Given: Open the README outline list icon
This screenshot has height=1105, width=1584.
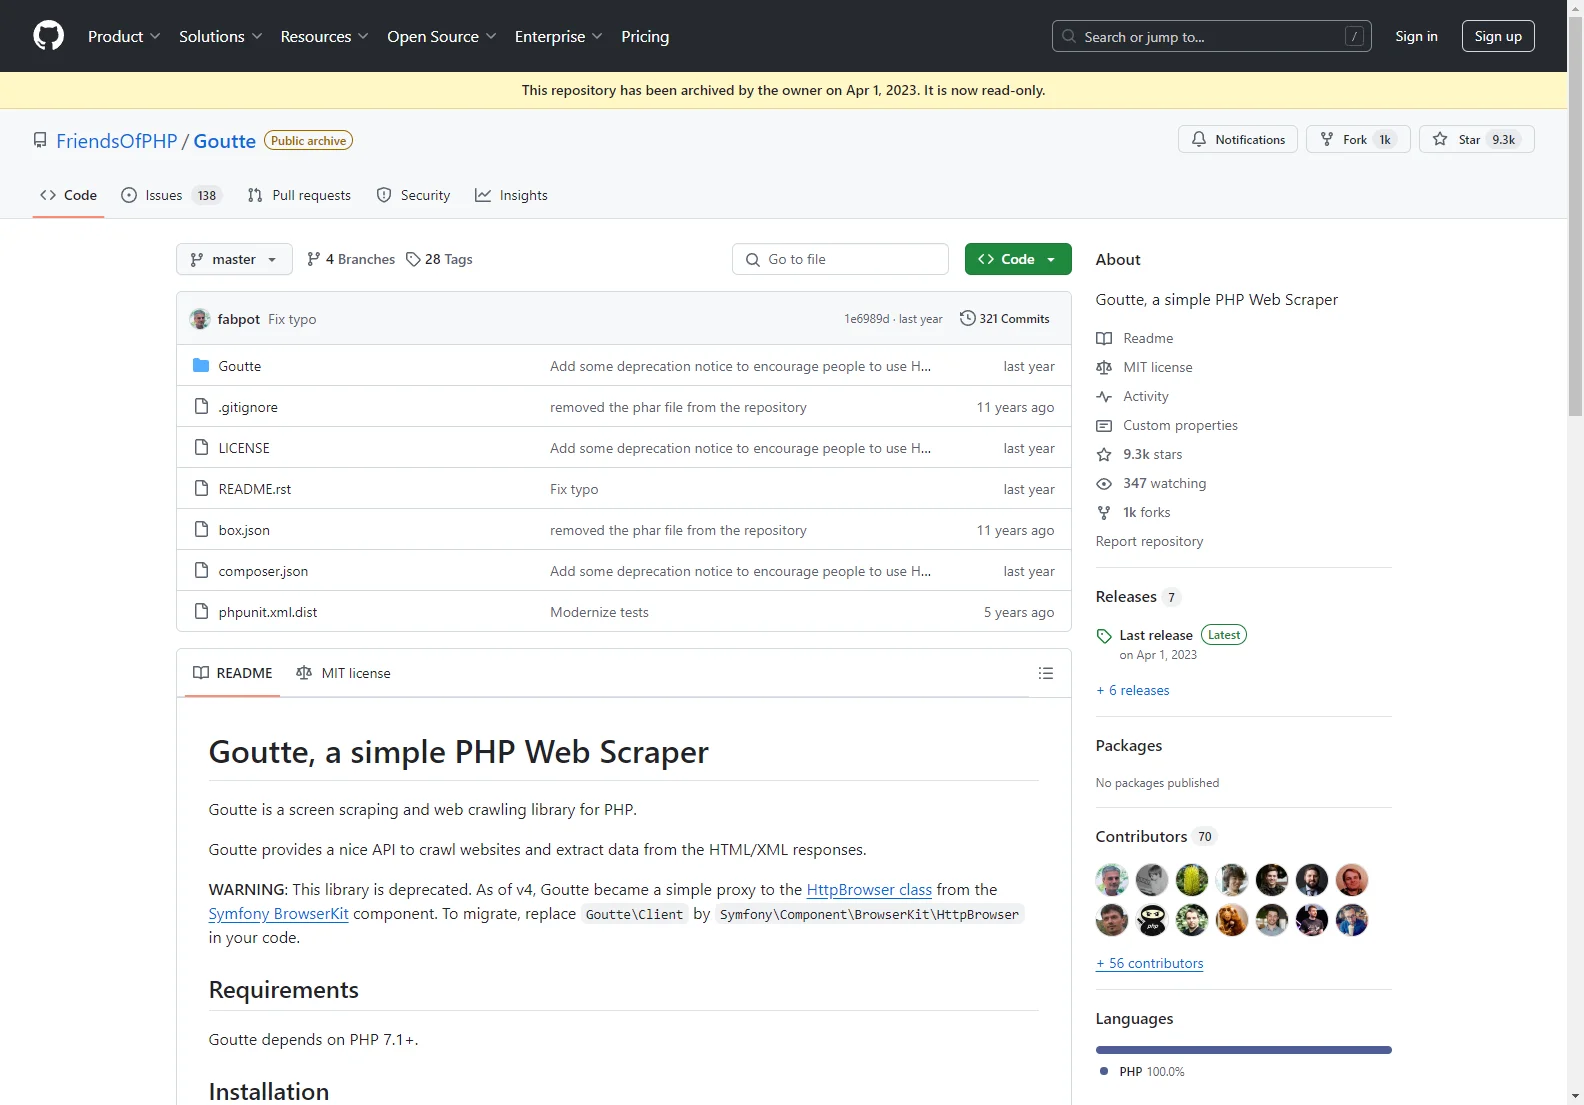Looking at the screenshot, I should [x=1046, y=673].
